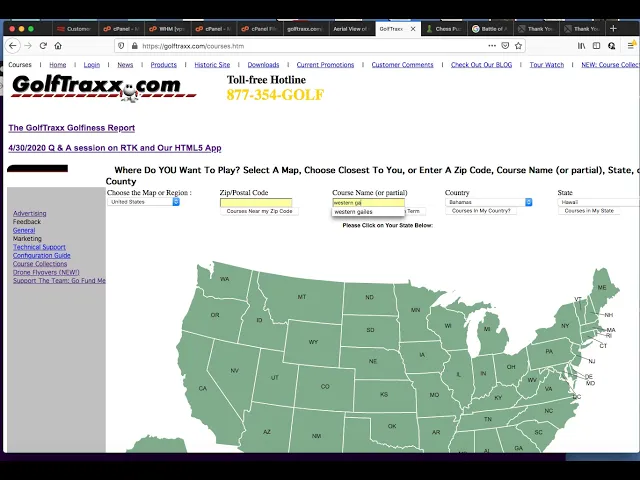This screenshot has height=480, width=640.
Task: Open the 4/30/2020 Q & A session link
Action: click(x=115, y=148)
